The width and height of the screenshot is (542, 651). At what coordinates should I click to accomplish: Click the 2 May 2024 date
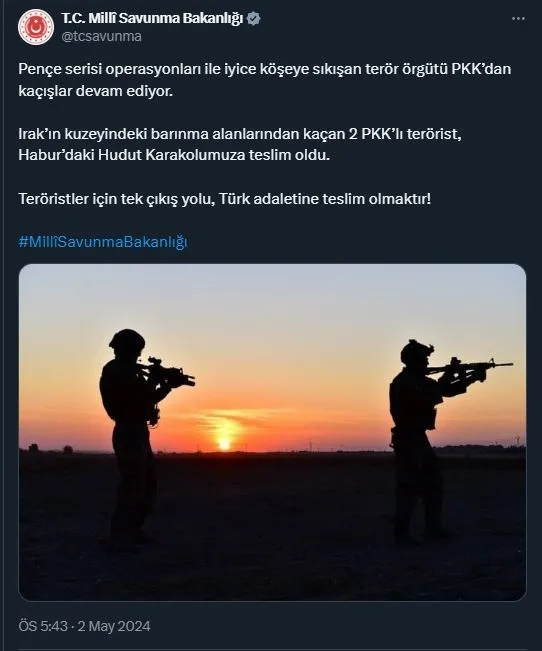click(114, 626)
